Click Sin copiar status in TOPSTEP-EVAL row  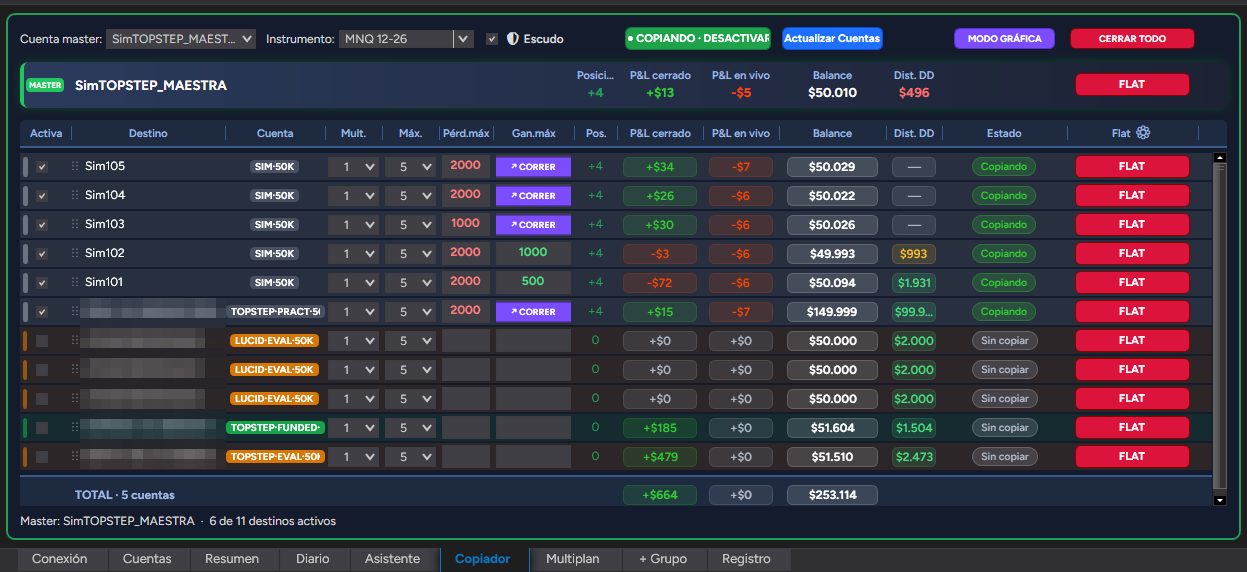pos(1005,457)
